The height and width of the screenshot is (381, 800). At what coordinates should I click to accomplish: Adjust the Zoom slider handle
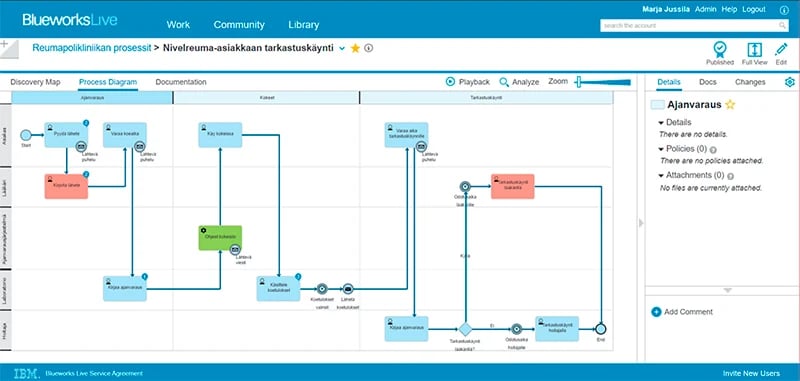tap(578, 82)
